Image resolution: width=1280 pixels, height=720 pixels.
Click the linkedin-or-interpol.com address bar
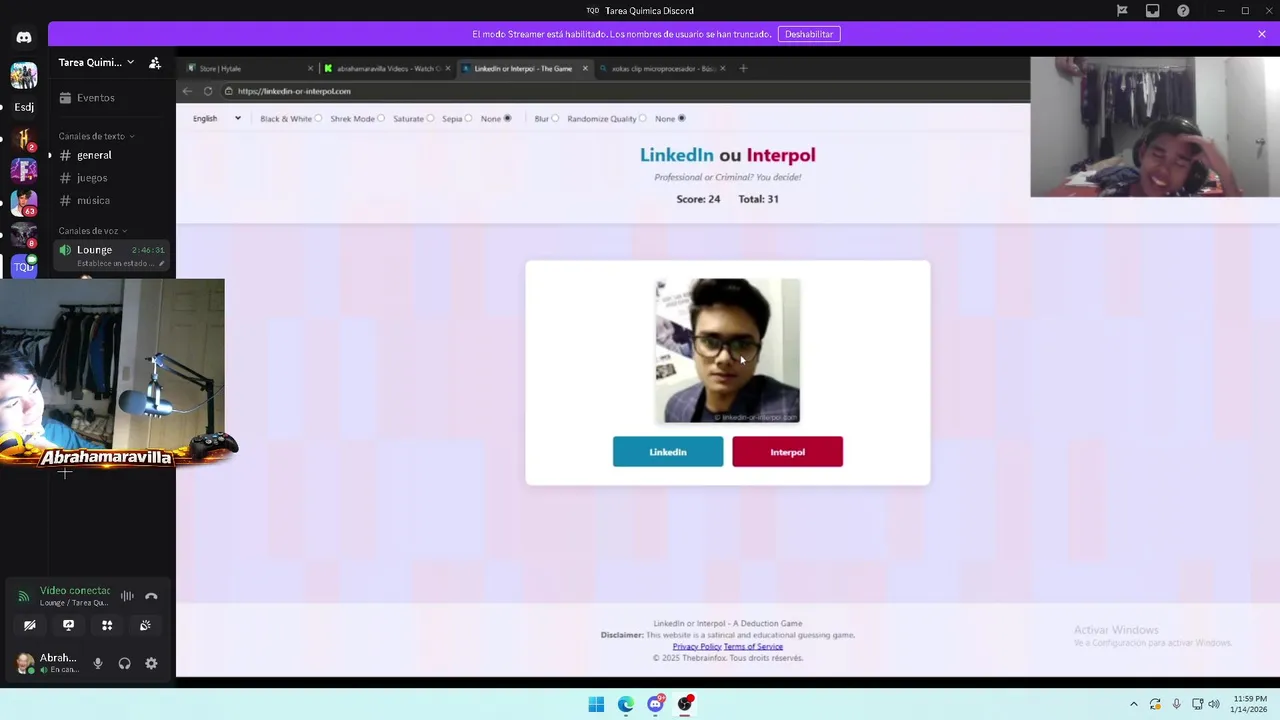coord(624,91)
